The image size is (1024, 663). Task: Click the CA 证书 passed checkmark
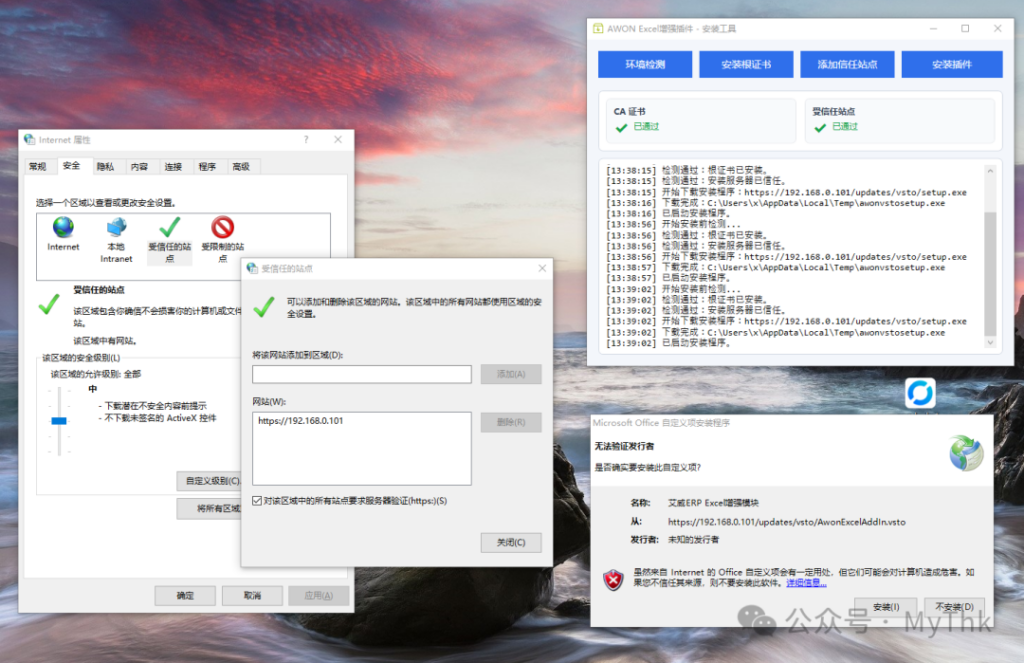[x=621, y=127]
